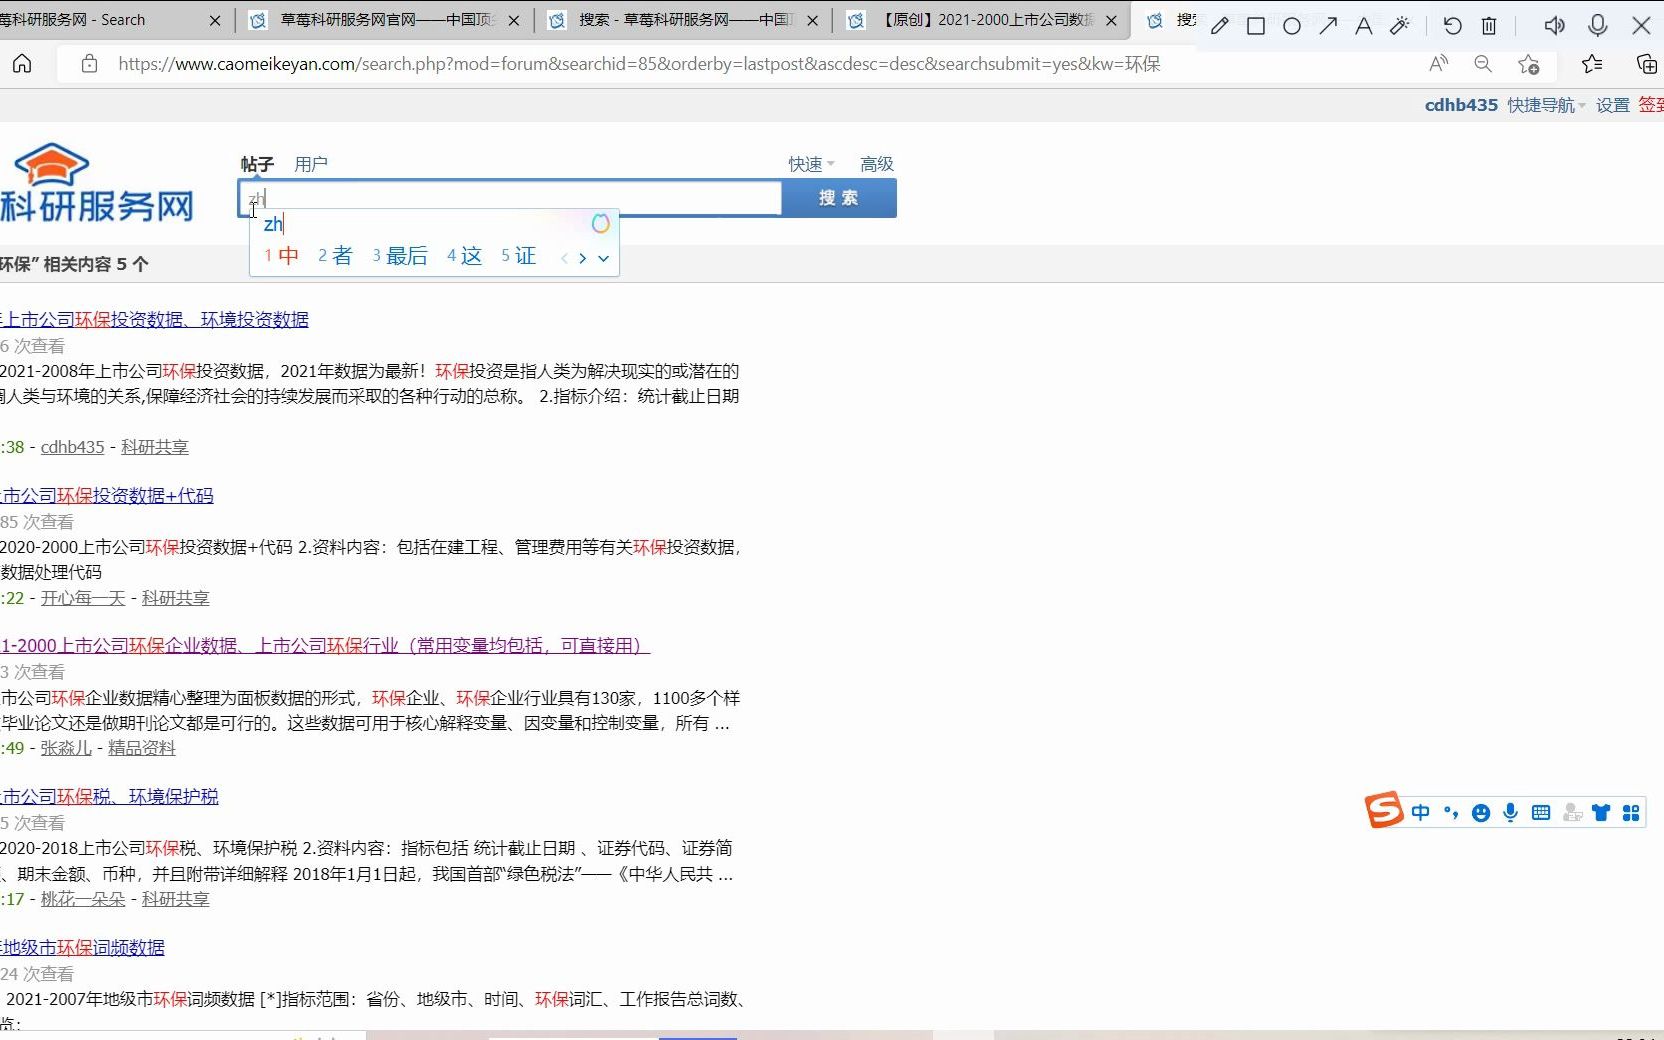Open '地级市环保词频数据' result
This screenshot has width=1664, height=1040.
pos(83,948)
